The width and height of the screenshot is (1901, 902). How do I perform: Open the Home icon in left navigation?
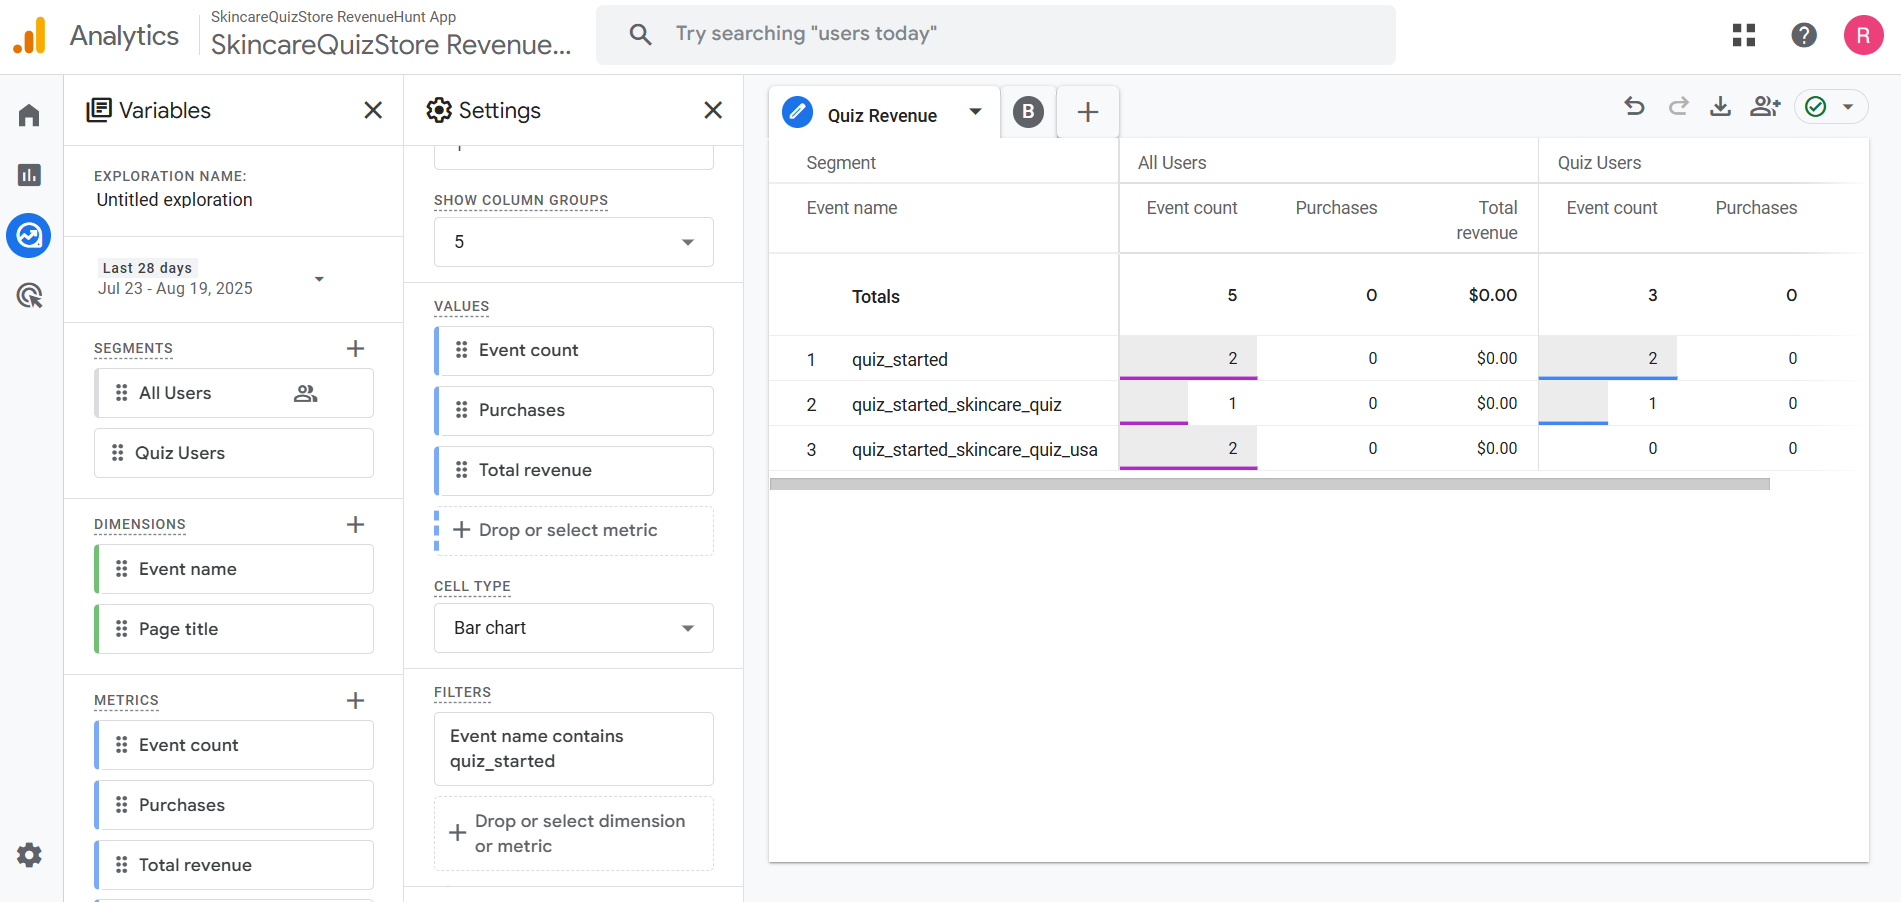[29, 116]
